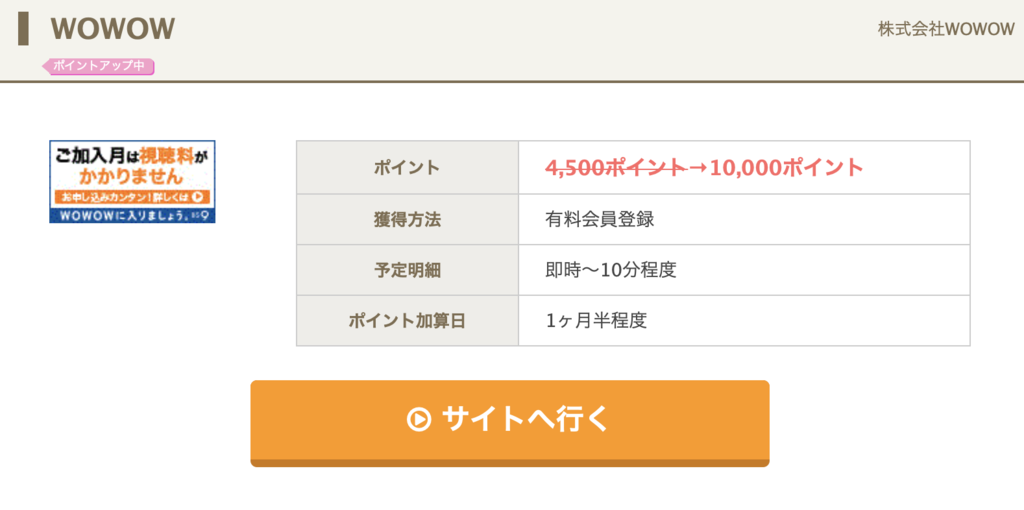Screen dimensions: 1024x510
Task: Select the ポイントアップ中 pink badge
Action: 99,66
